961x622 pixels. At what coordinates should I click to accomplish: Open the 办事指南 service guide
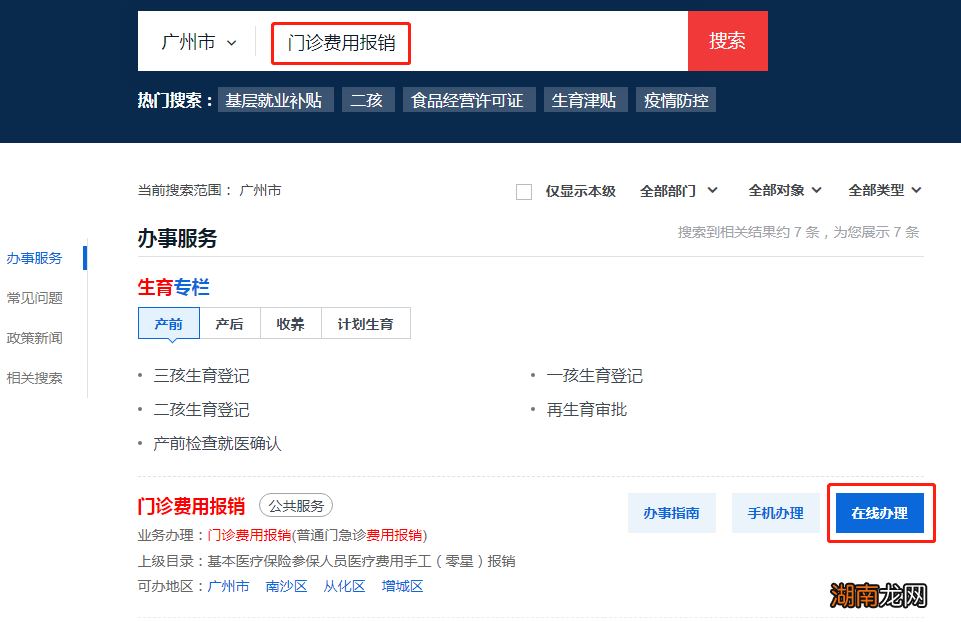coord(671,512)
